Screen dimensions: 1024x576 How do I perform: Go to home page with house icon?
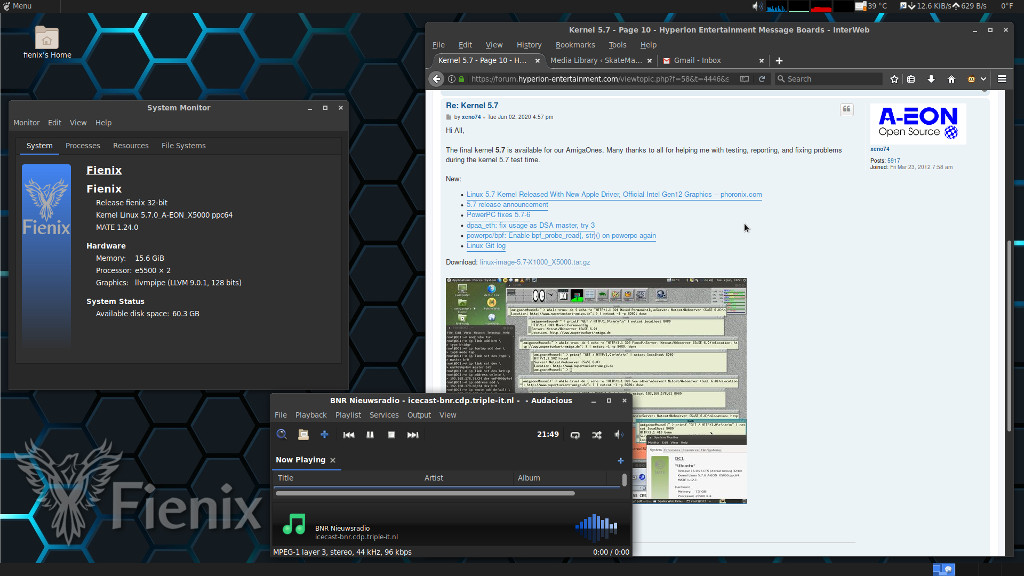pyautogui.click(x=952, y=79)
